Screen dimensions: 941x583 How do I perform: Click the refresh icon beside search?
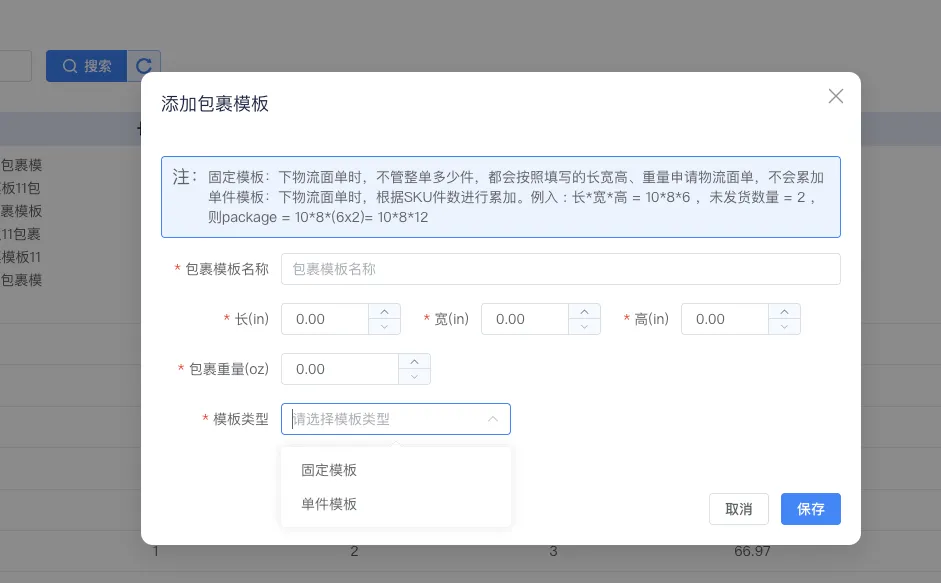tap(144, 66)
